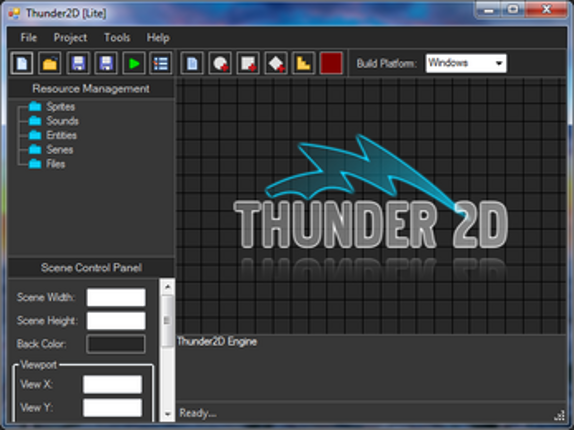Click the Viewport group label
Image resolution: width=574 pixels, height=430 pixels.
point(38,364)
